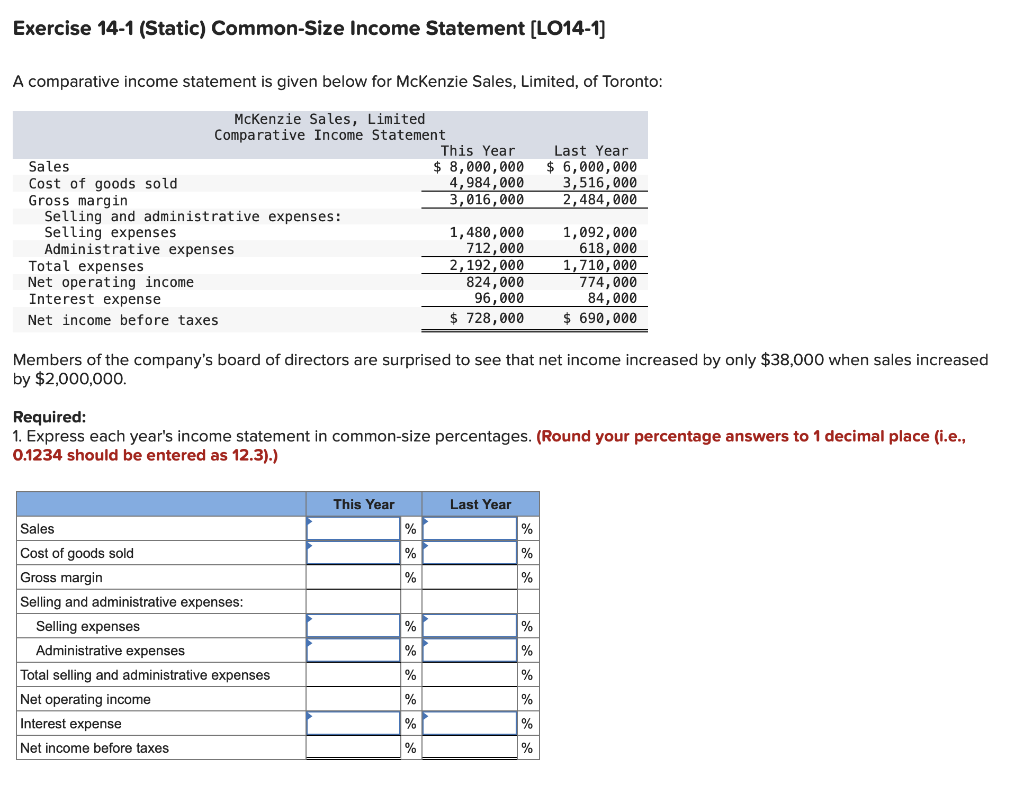
Task: Click the This Year Administrative expenses input
Action: pyautogui.click(x=353, y=650)
